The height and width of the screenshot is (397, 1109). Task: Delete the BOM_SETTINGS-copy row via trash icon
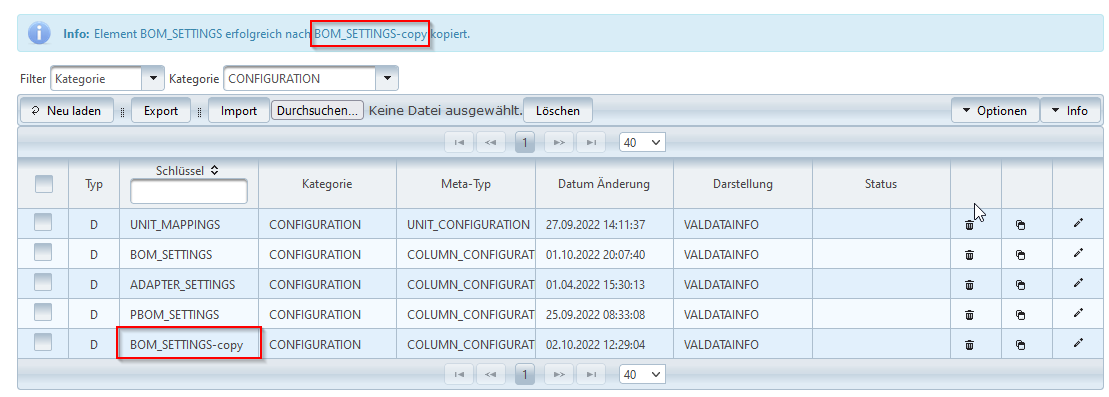pyautogui.click(x=970, y=345)
